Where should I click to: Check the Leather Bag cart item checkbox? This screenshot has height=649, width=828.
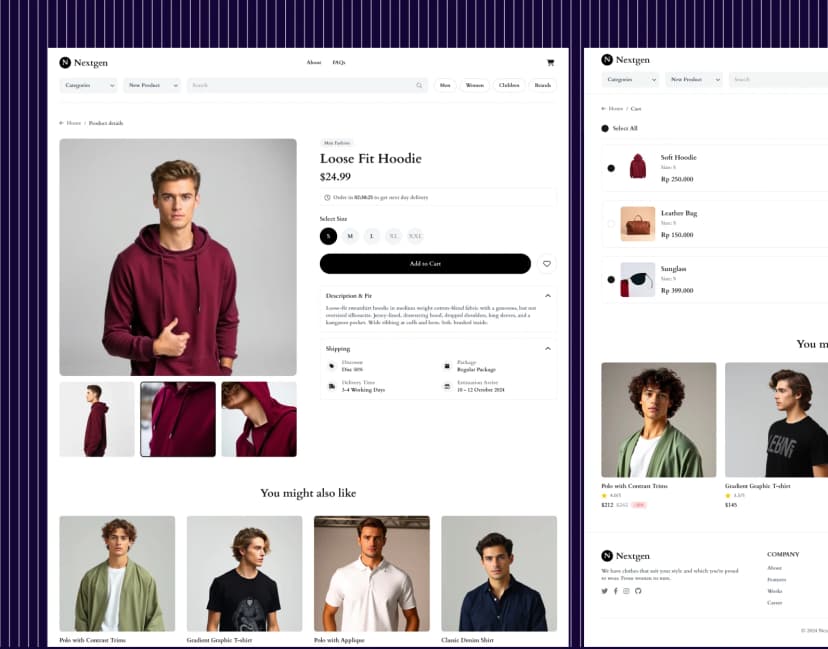coord(611,223)
